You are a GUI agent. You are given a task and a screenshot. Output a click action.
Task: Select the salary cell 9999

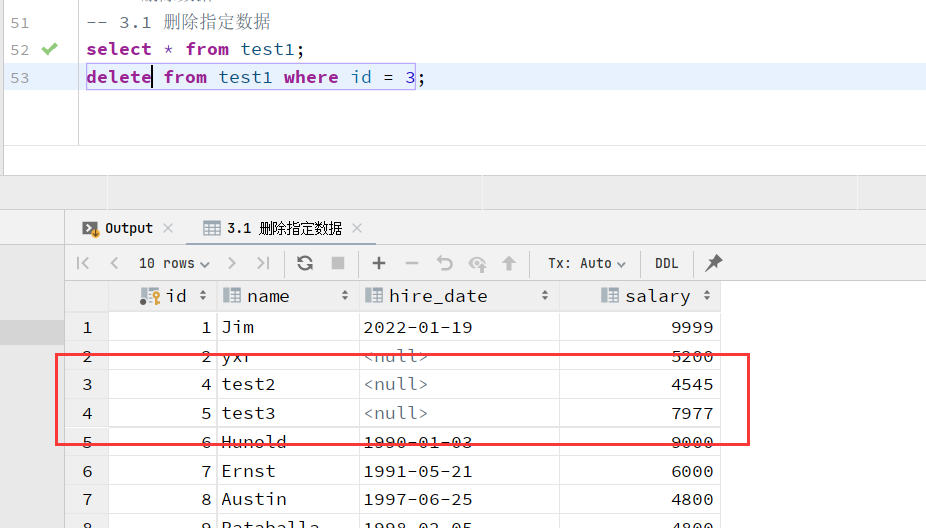(640, 327)
